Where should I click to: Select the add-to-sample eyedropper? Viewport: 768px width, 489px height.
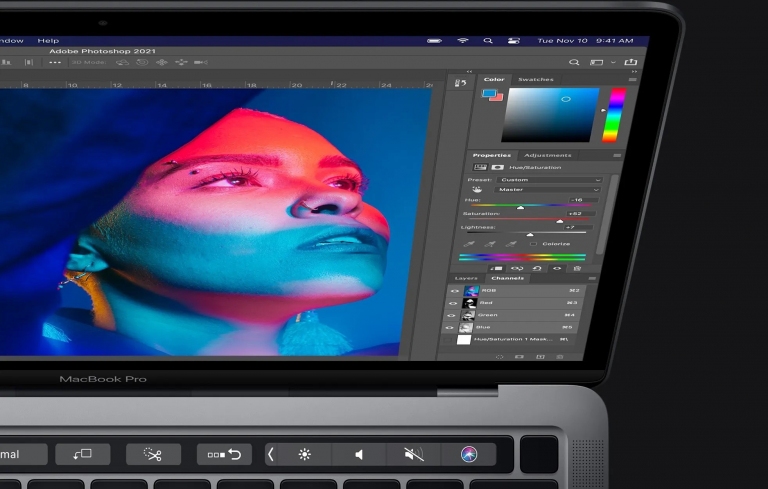click(x=490, y=244)
